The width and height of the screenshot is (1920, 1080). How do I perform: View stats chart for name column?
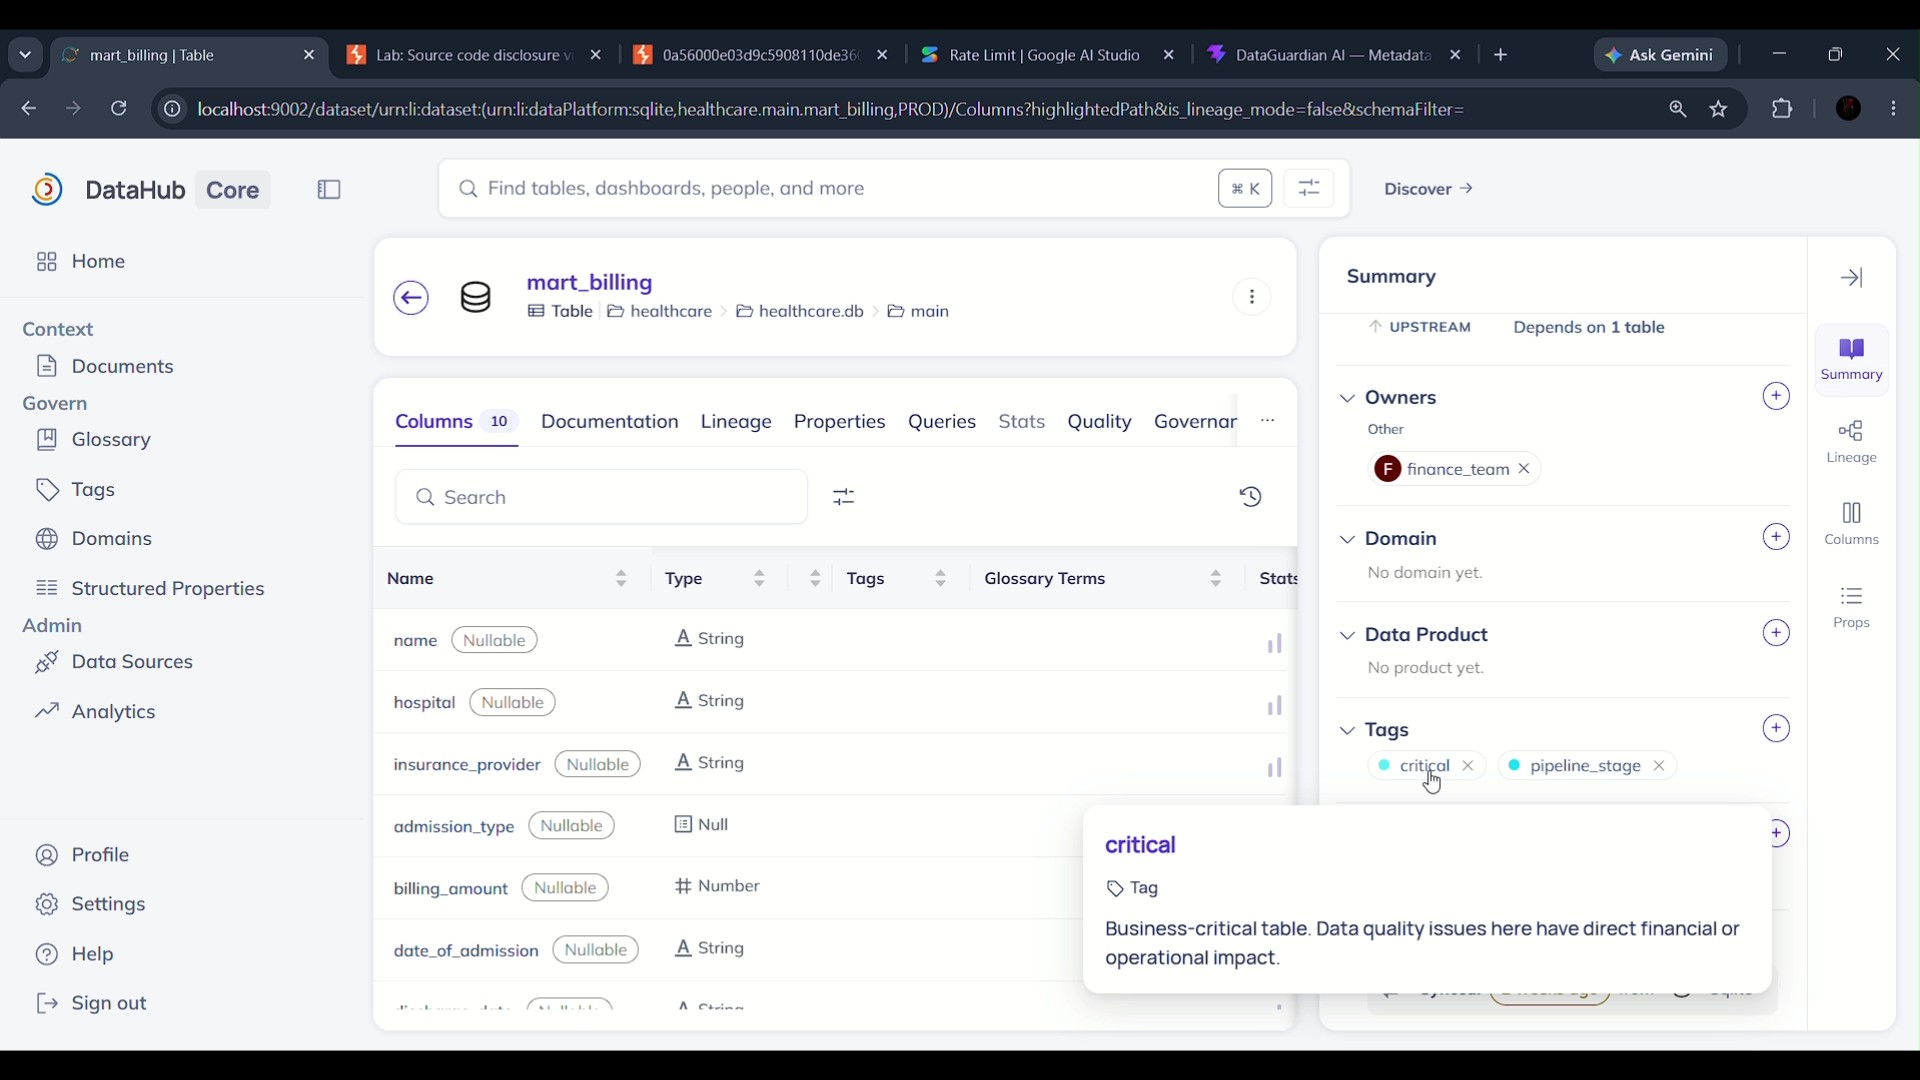tap(1275, 644)
